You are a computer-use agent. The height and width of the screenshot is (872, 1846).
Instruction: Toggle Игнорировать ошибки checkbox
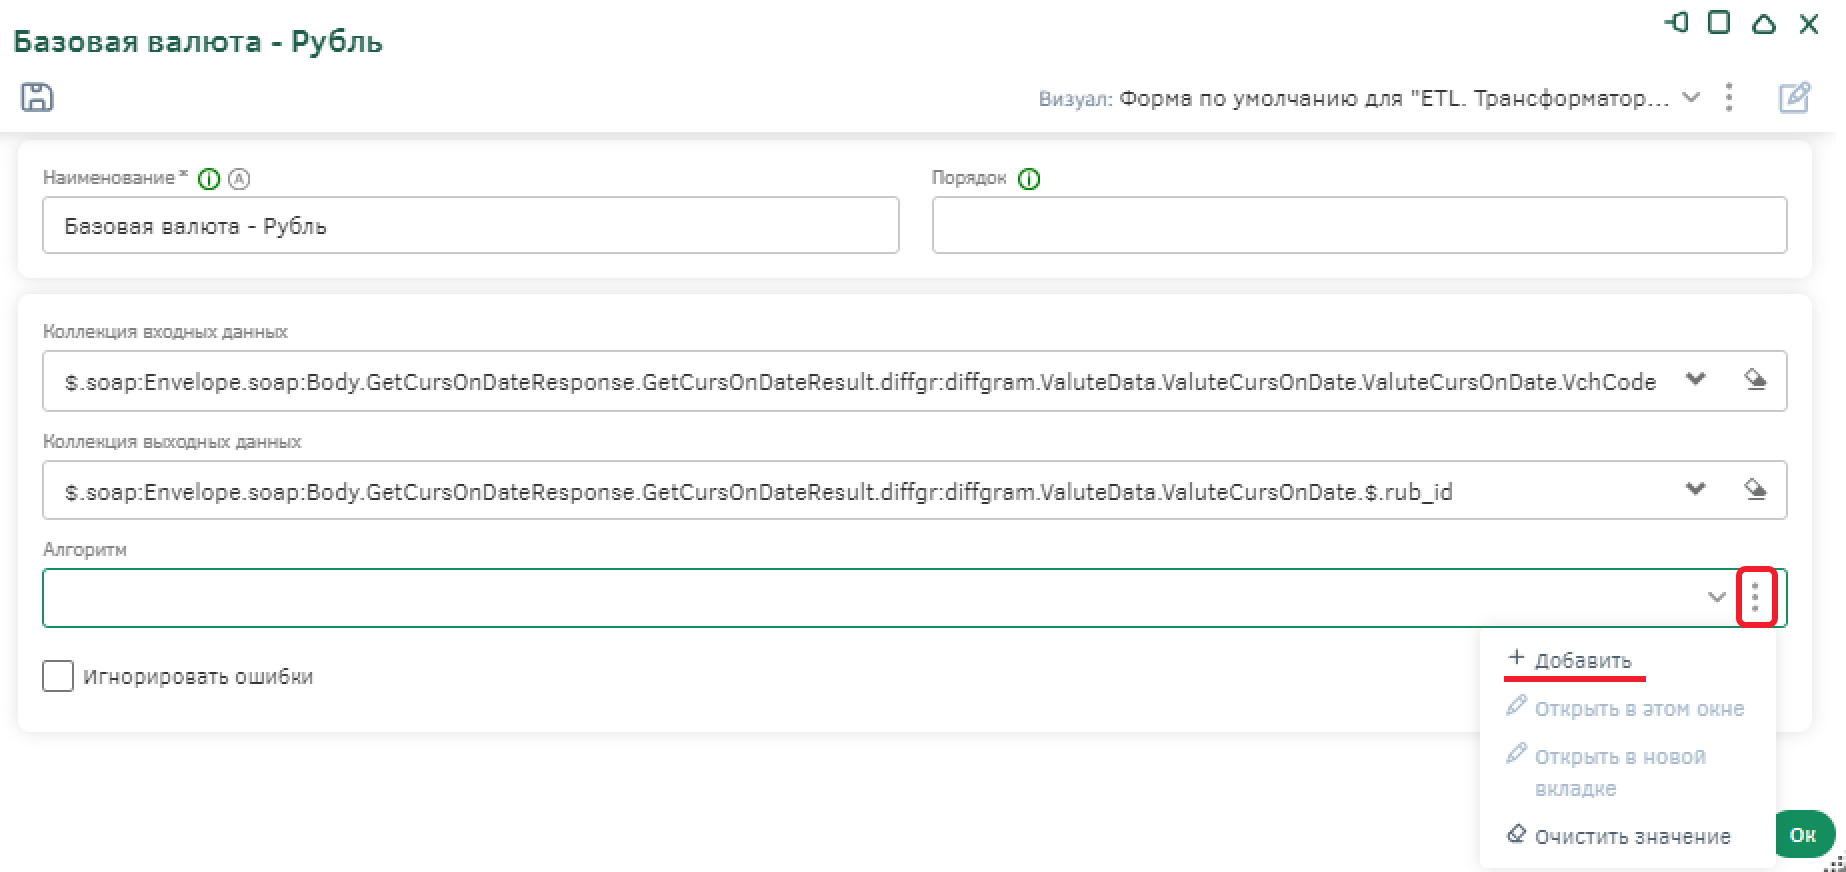[58, 676]
